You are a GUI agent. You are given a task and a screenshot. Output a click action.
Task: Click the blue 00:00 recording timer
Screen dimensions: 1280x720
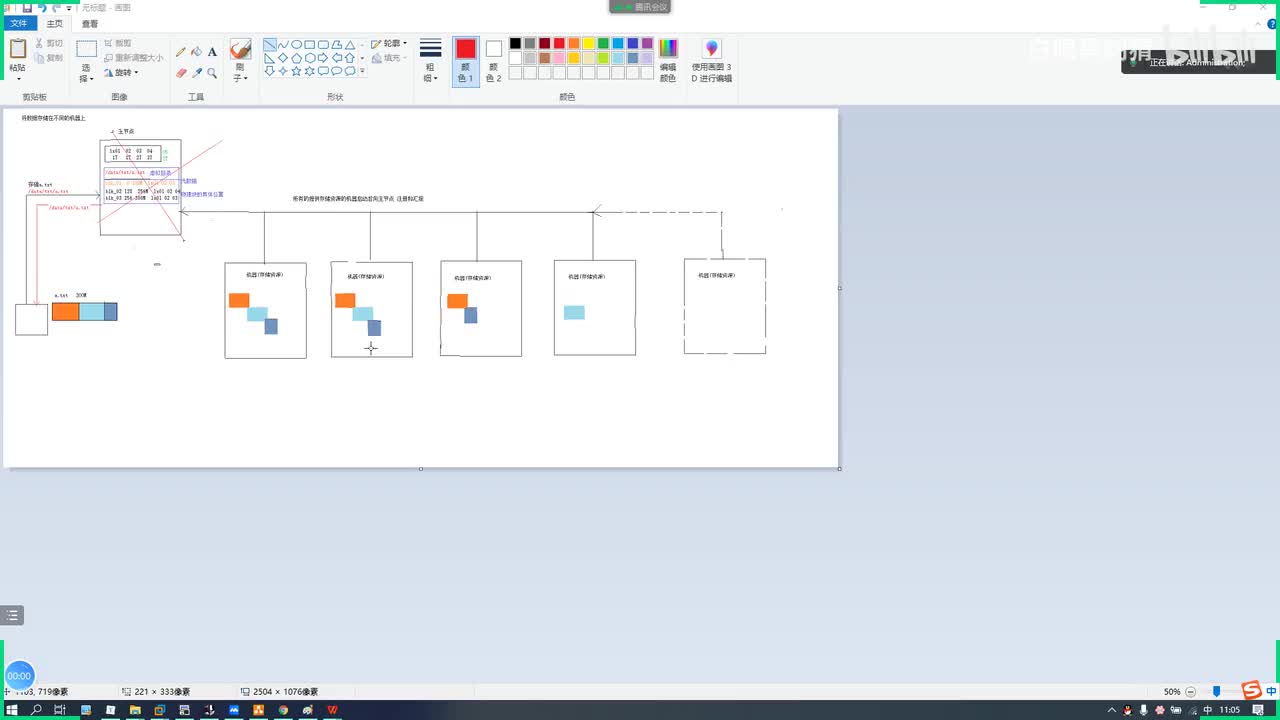click(19, 676)
